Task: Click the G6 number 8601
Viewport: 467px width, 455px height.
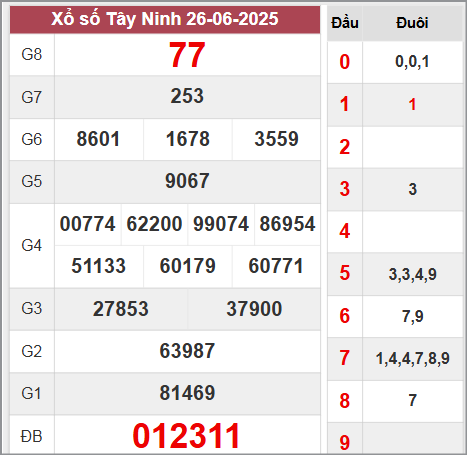Action: click(98, 139)
